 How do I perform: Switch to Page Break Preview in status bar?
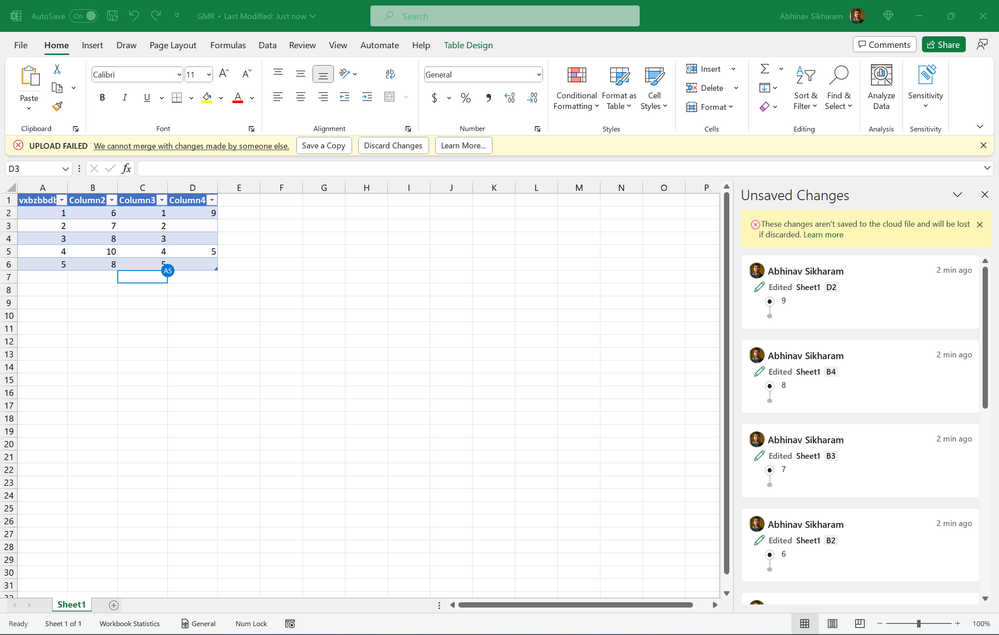point(859,624)
